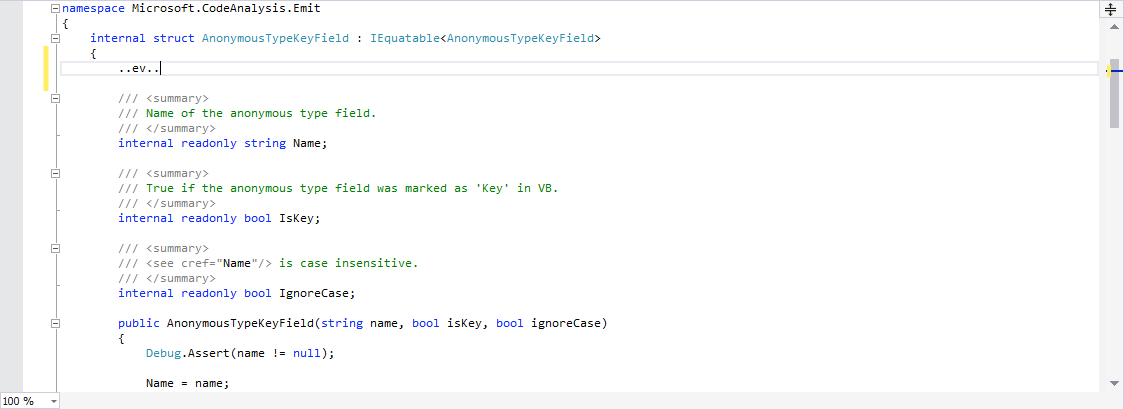Screen dimensions: 1124x409
Task: Open the 100 % zoom dropdown
Action: [x=54, y=401]
